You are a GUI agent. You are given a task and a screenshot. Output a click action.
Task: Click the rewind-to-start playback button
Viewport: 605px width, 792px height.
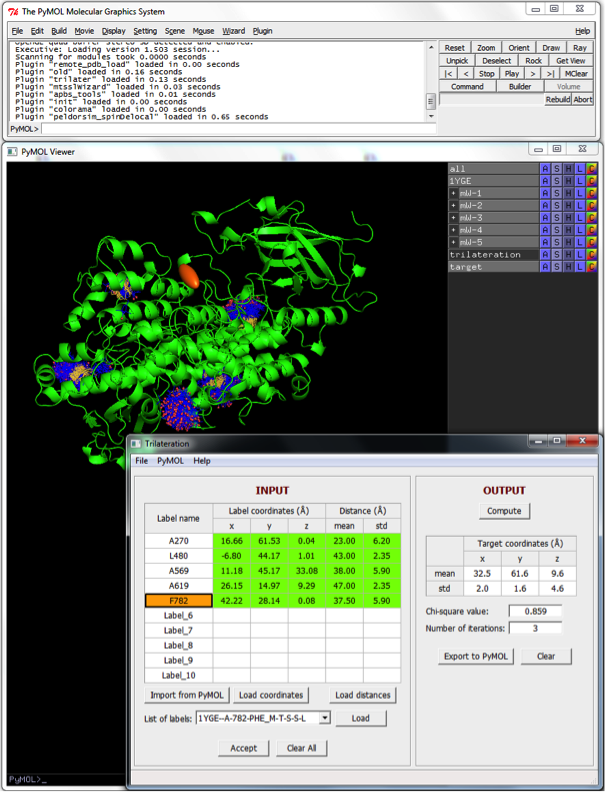click(448, 74)
